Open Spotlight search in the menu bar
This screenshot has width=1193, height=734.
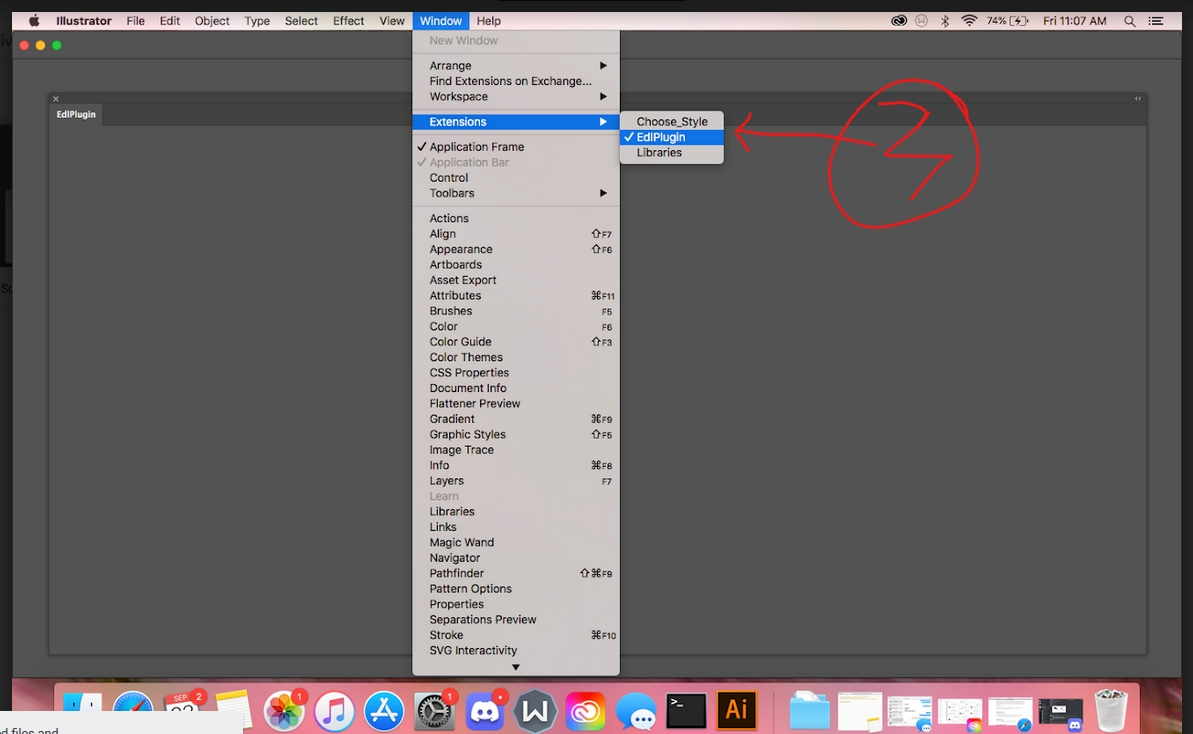point(1129,20)
